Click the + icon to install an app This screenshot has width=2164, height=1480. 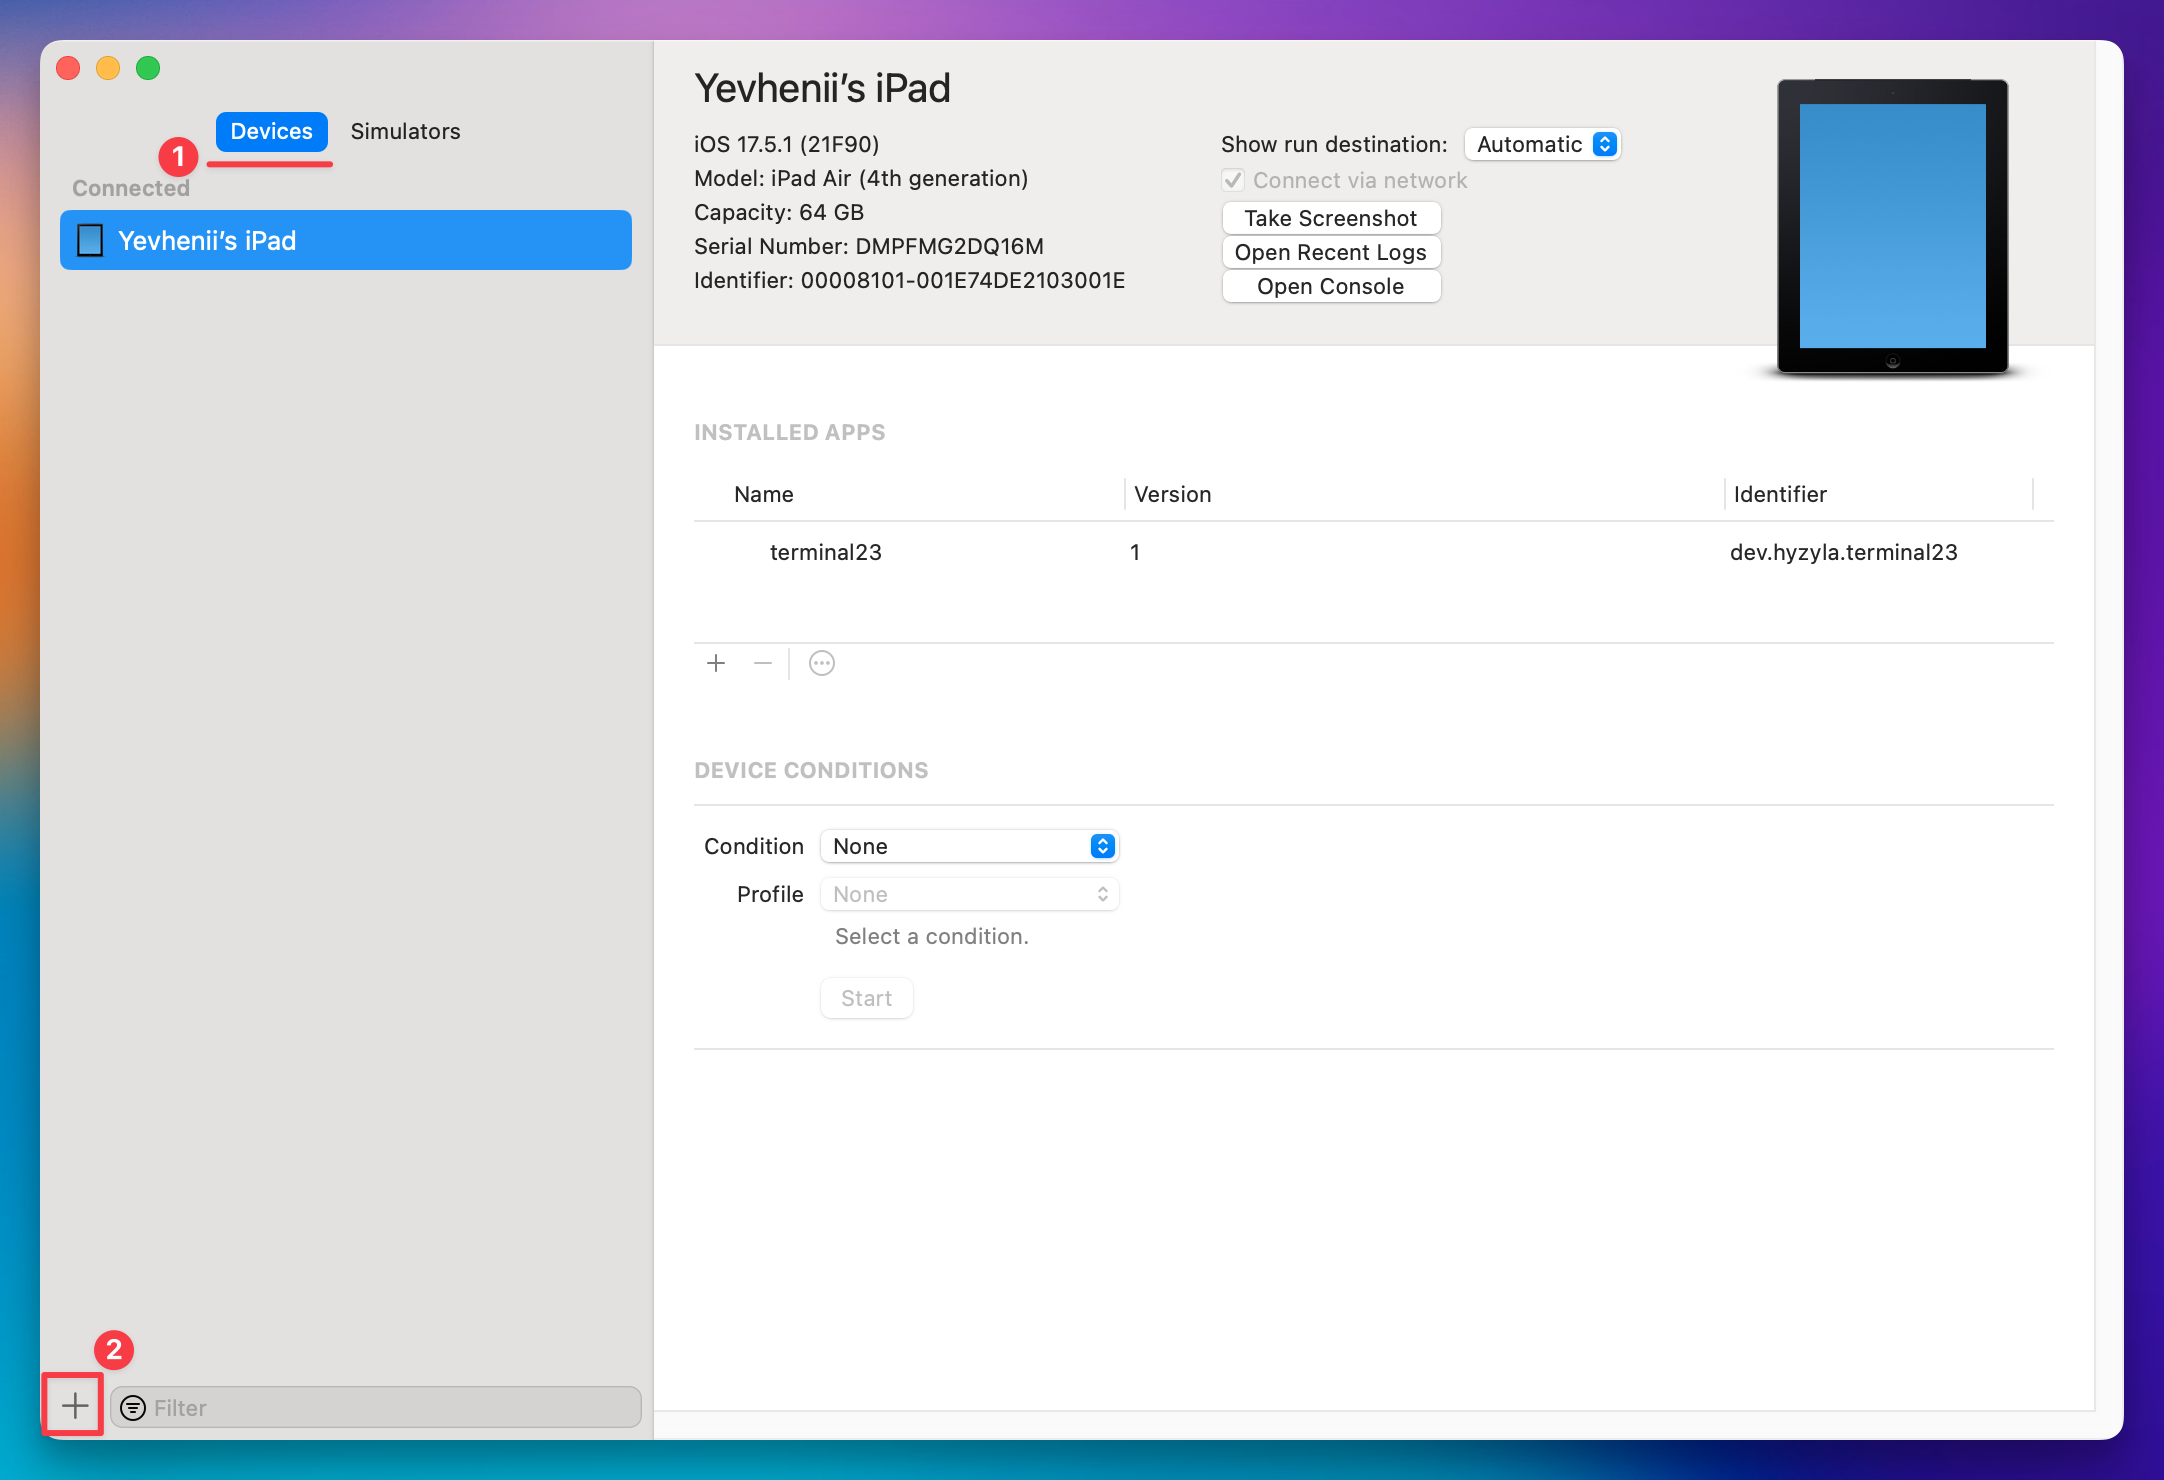click(716, 663)
